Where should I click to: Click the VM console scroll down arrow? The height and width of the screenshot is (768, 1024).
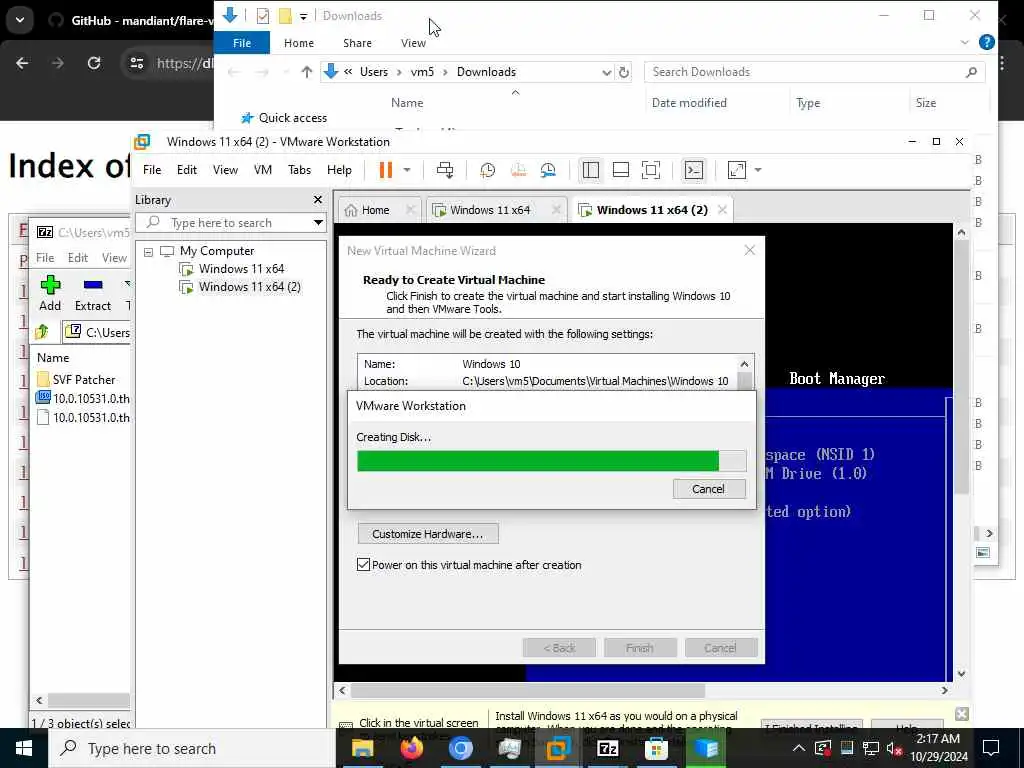[x=961, y=673]
